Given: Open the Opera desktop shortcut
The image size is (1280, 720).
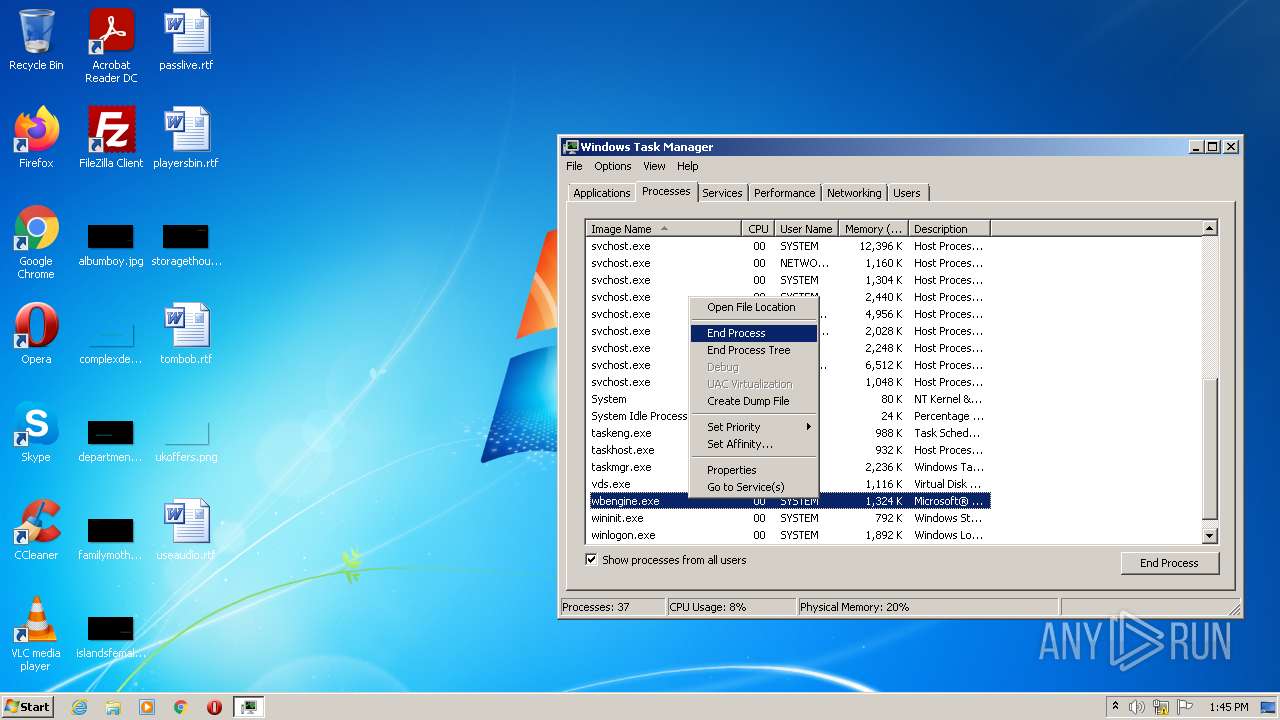Looking at the screenshot, I should (x=36, y=334).
